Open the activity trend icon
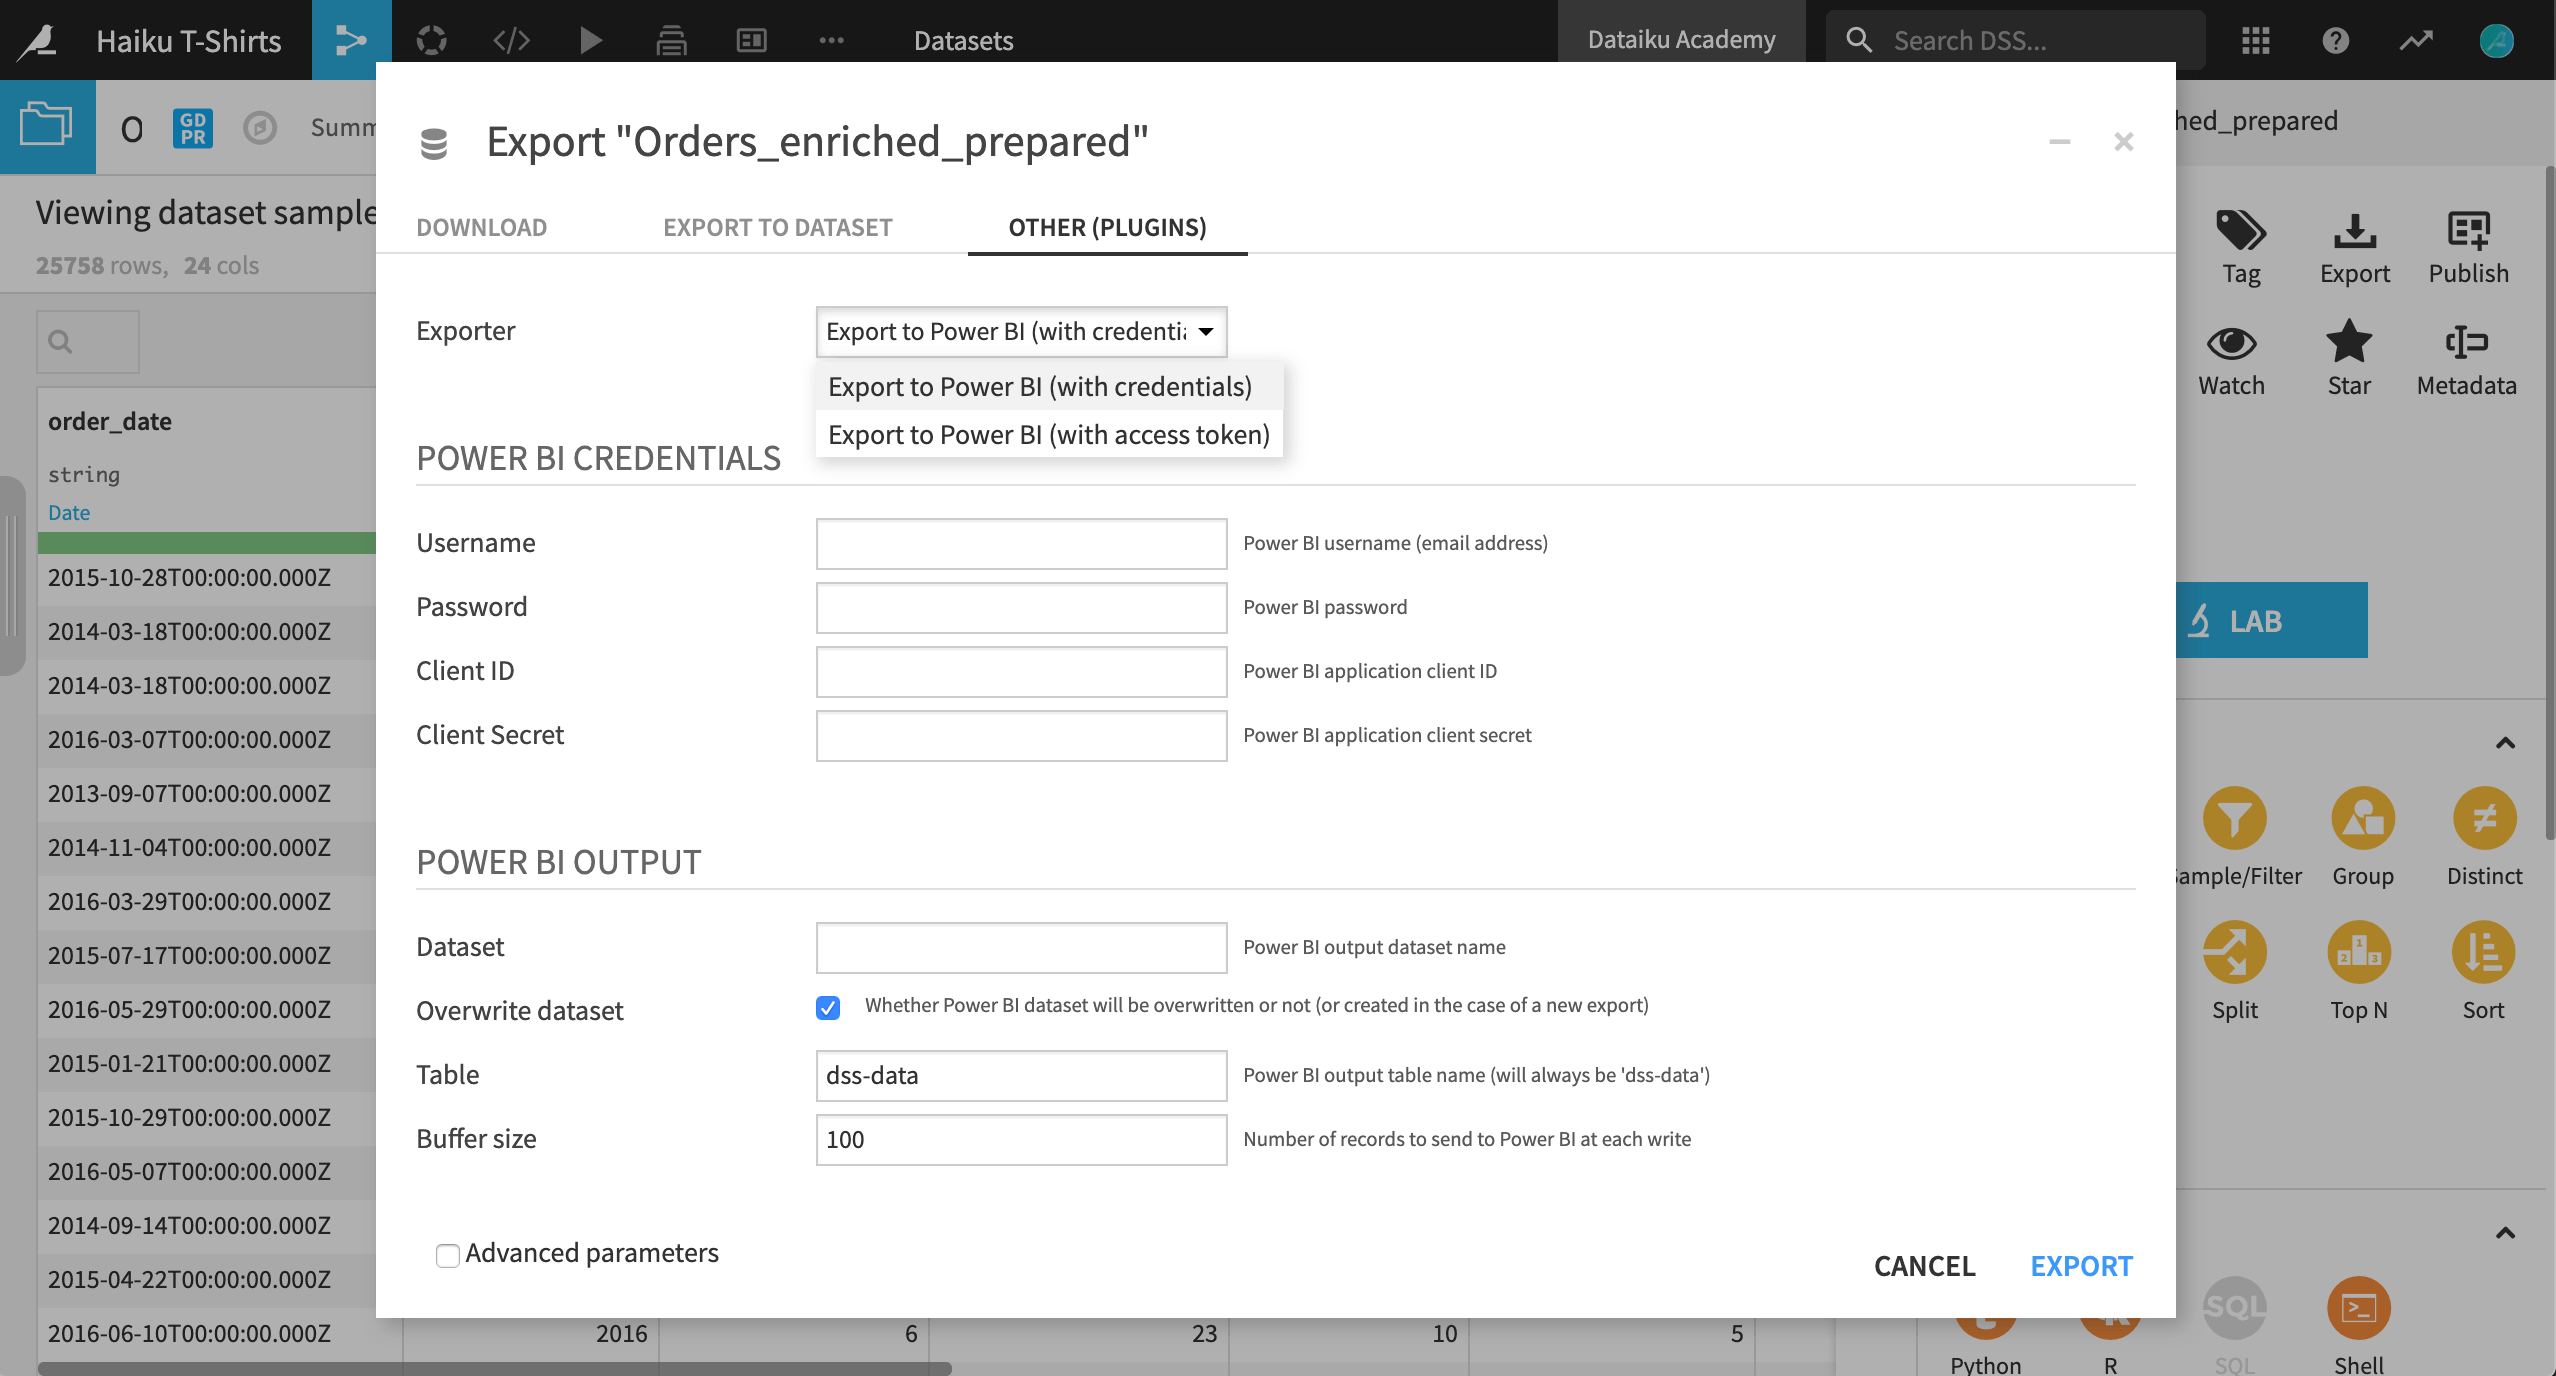Screen dimensions: 2556x1376 (x=2415, y=40)
